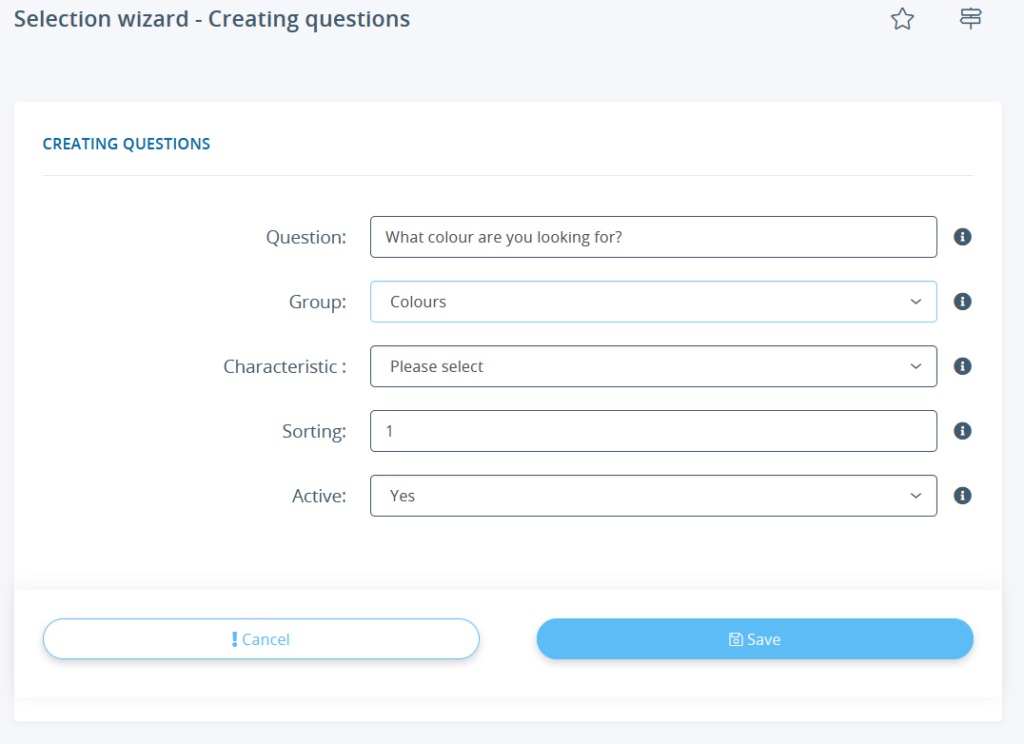This screenshot has height=744, width=1024.
Task: Click the star favorite icon in the header
Action: pos(902,18)
